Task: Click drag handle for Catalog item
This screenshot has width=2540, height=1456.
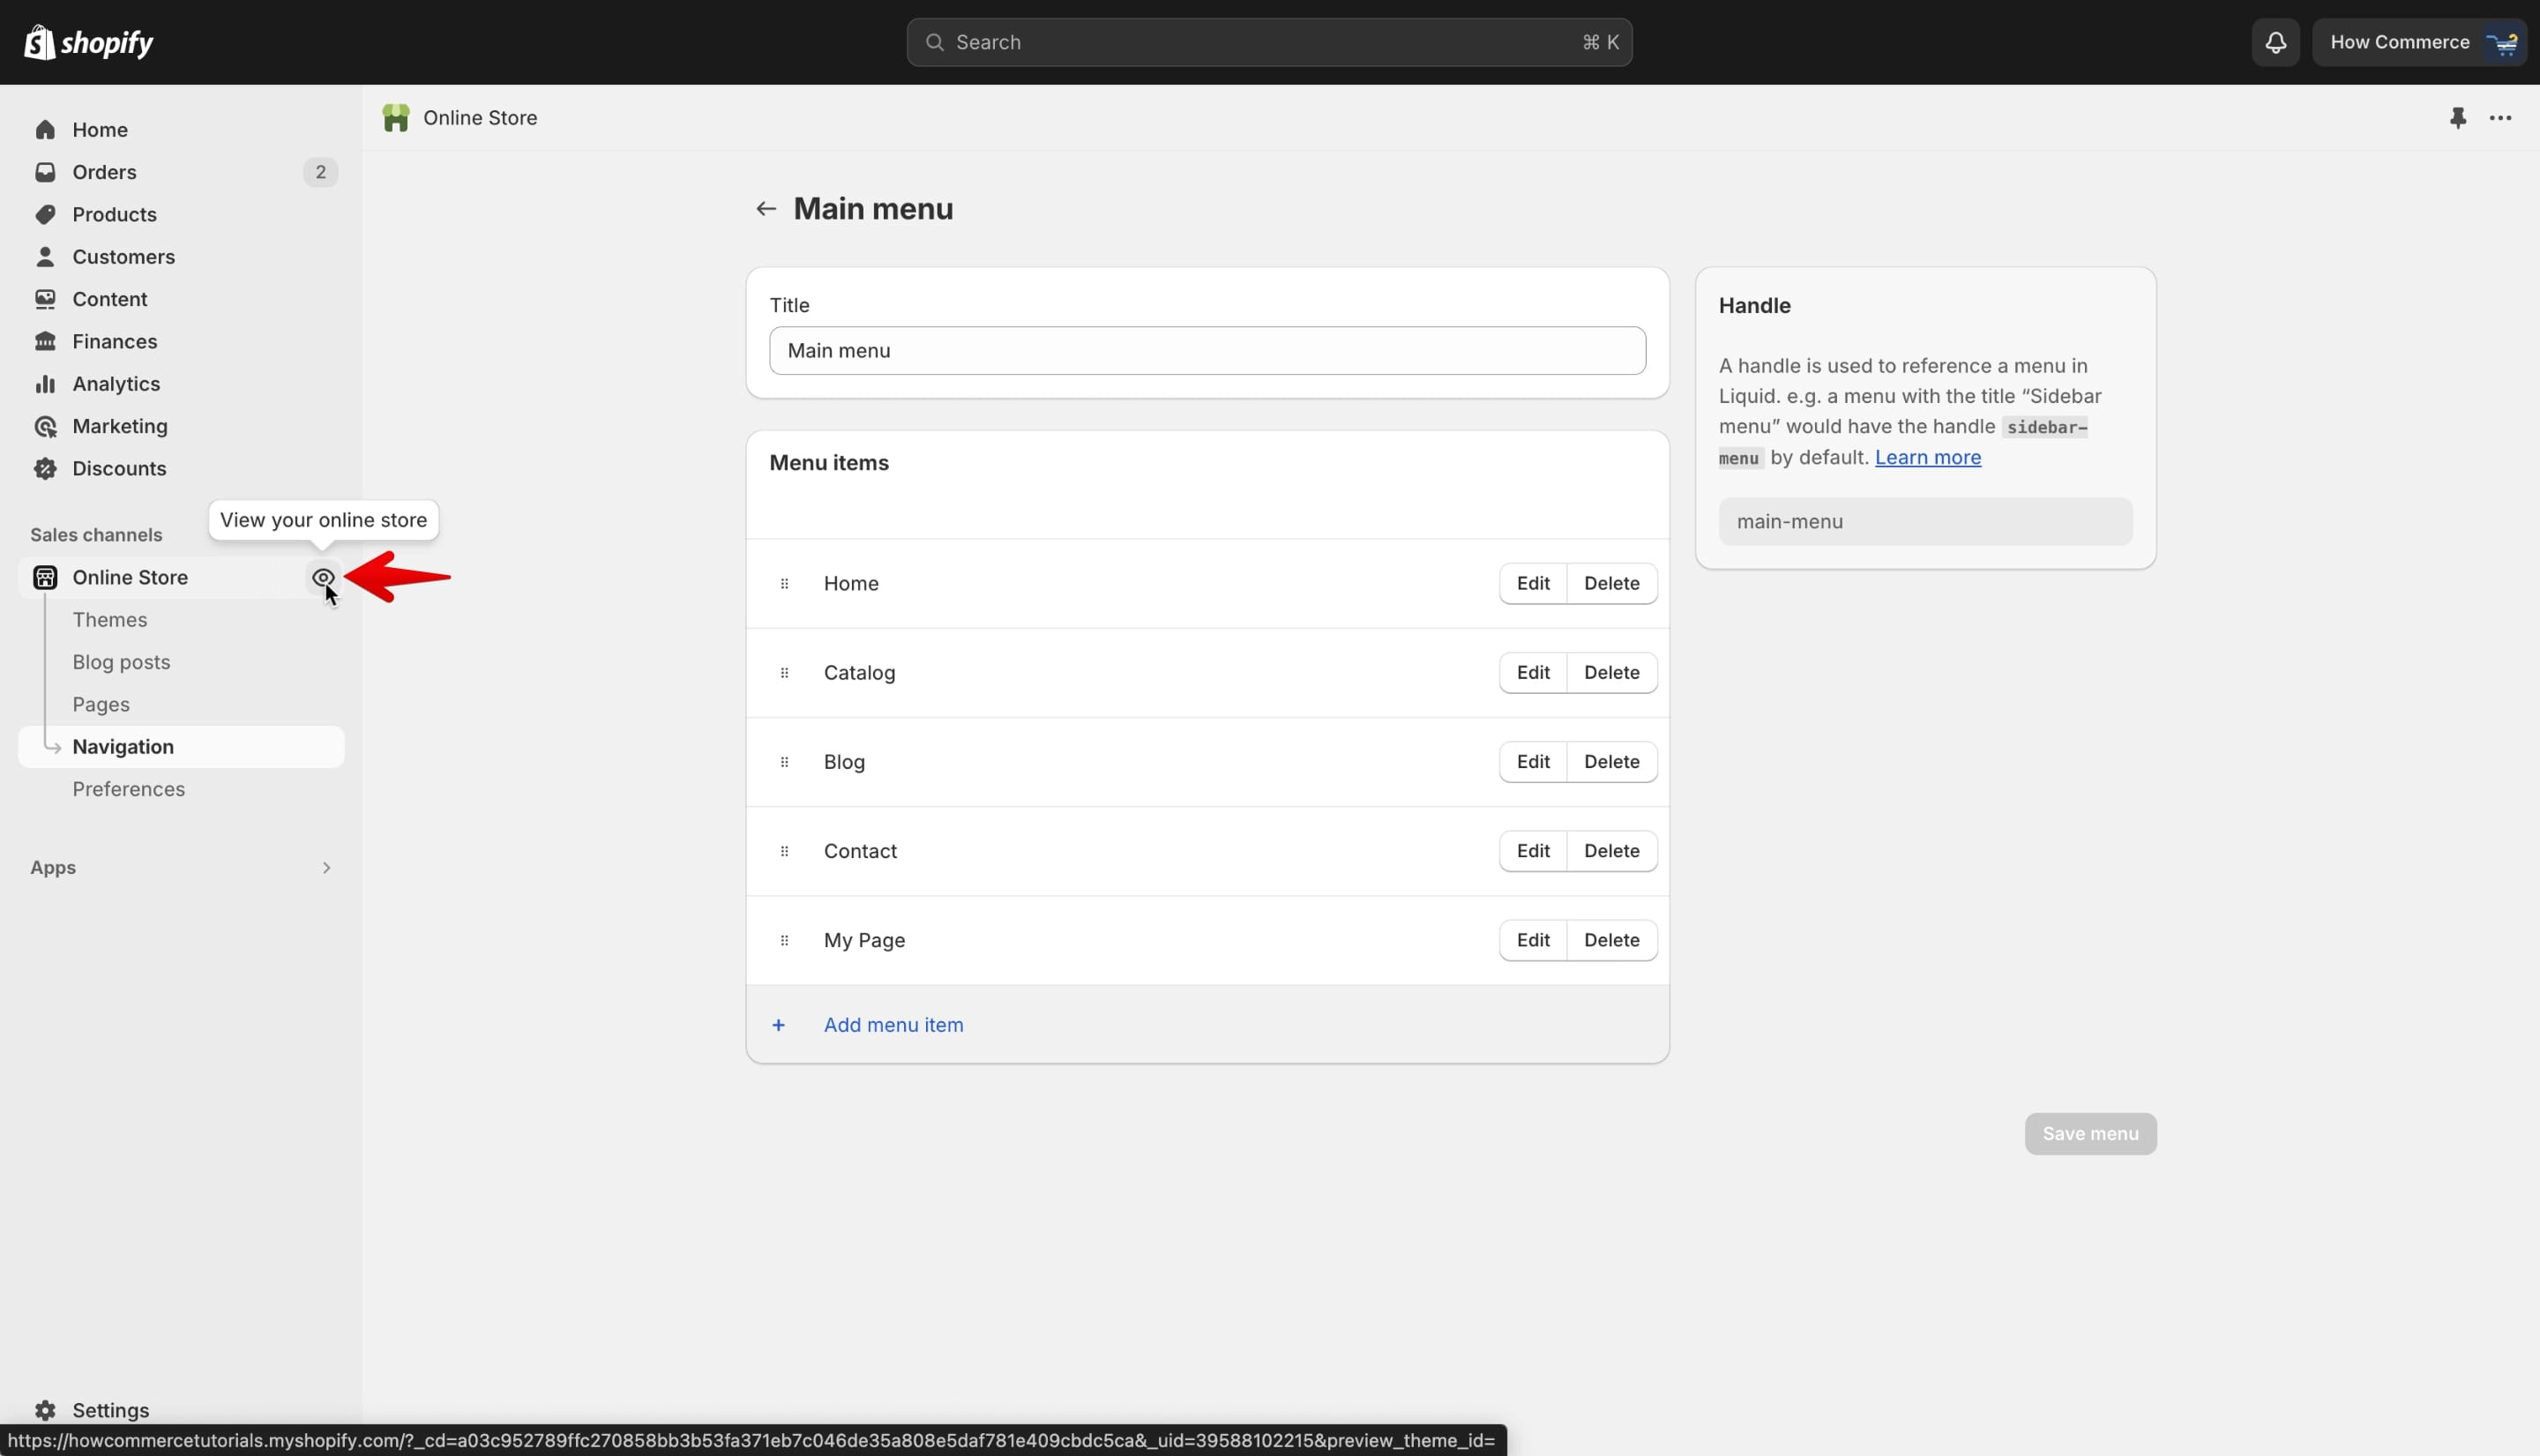Action: click(x=784, y=673)
